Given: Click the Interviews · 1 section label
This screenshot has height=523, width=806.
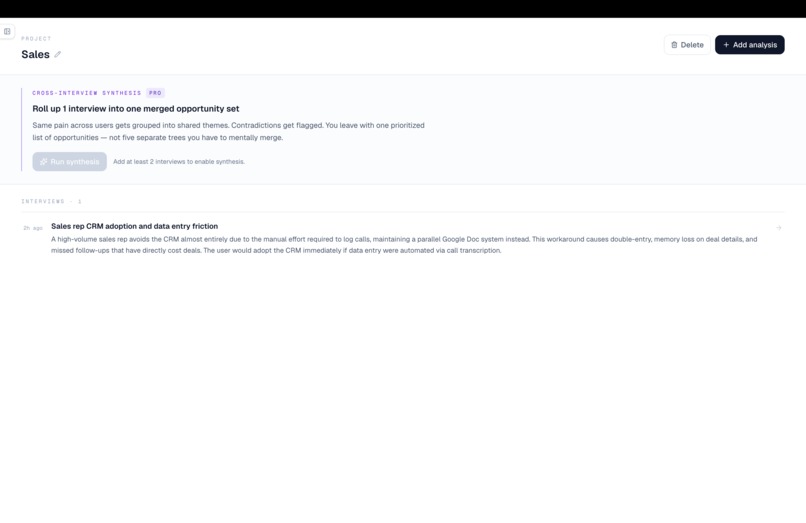Looking at the screenshot, I should coord(51,201).
